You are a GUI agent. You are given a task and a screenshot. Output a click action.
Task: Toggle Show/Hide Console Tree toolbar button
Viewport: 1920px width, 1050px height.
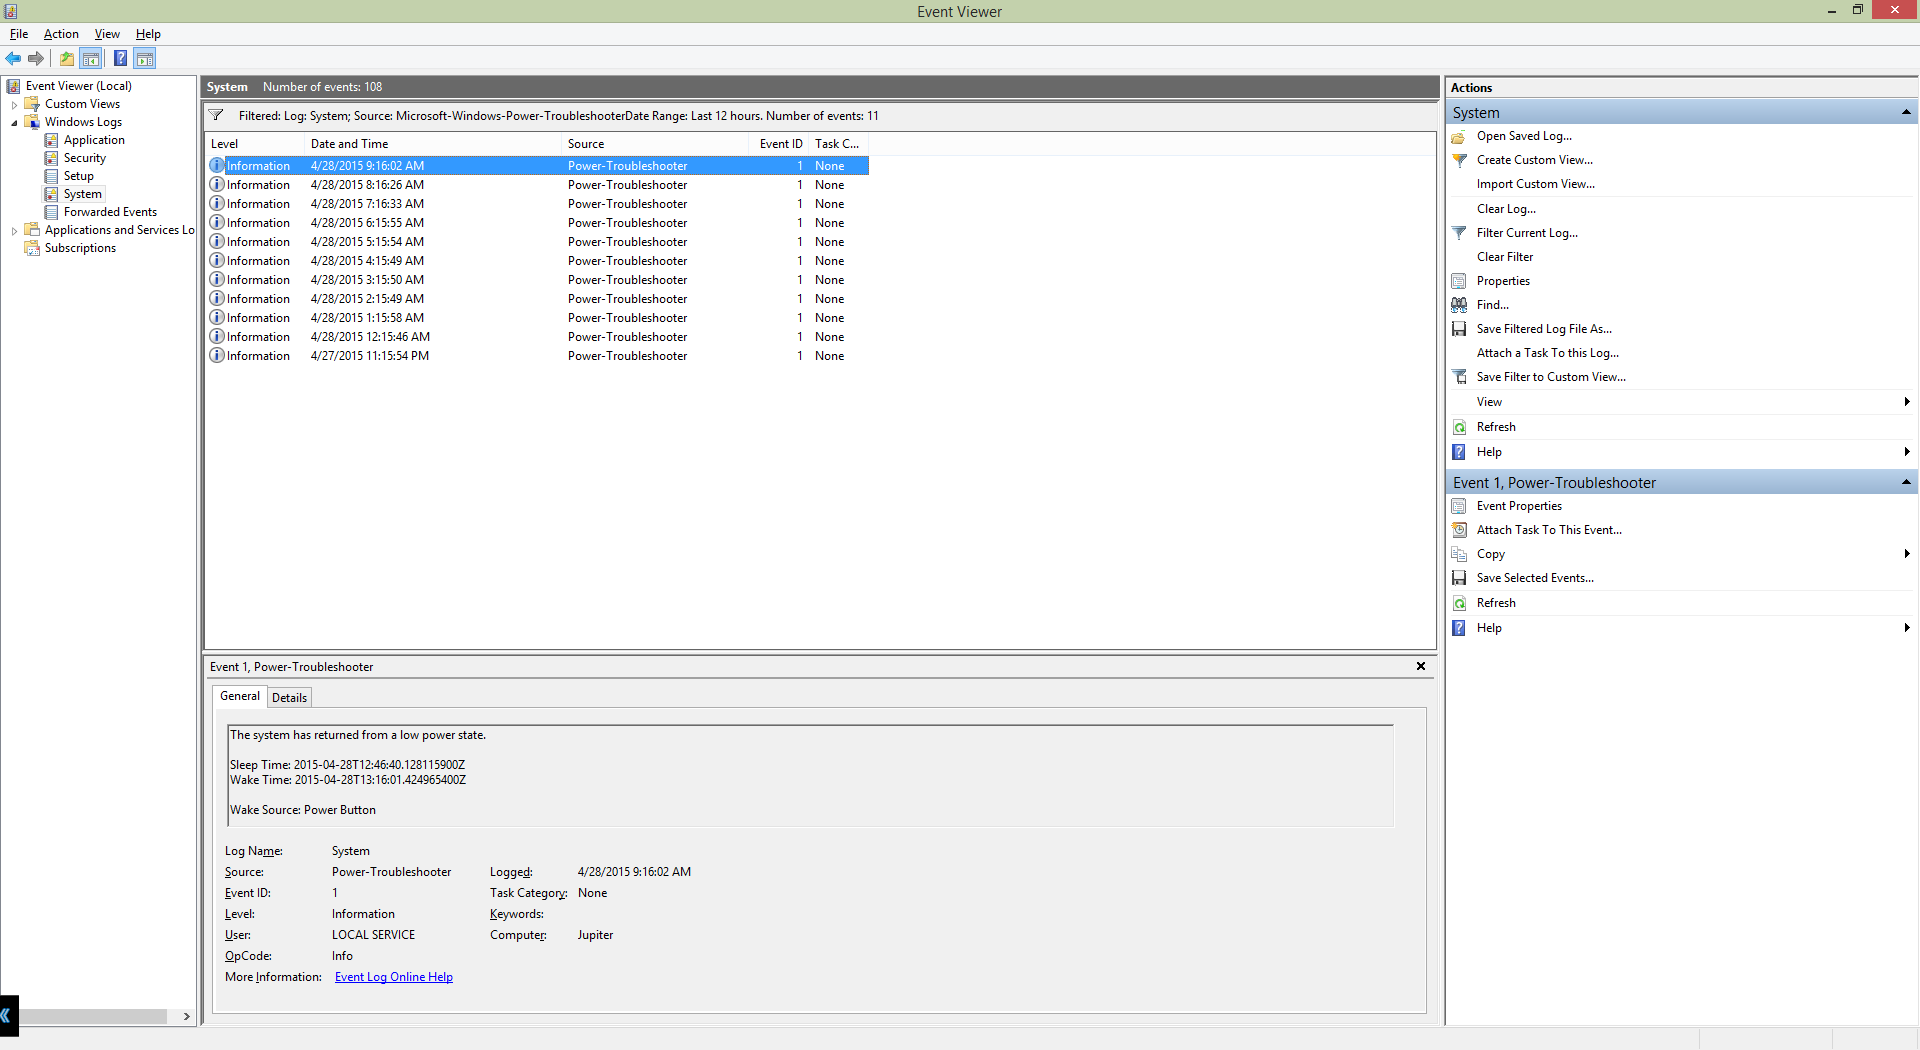[91, 59]
